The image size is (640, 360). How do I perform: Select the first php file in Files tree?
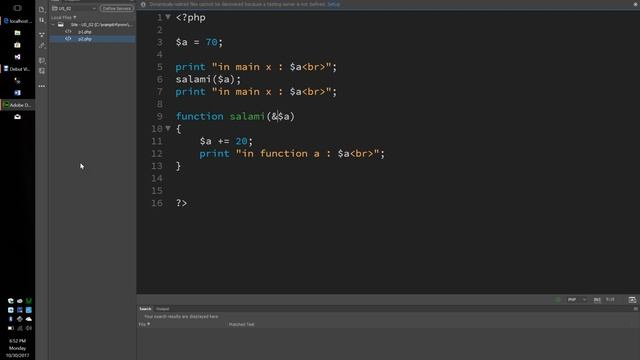tap(84, 32)
